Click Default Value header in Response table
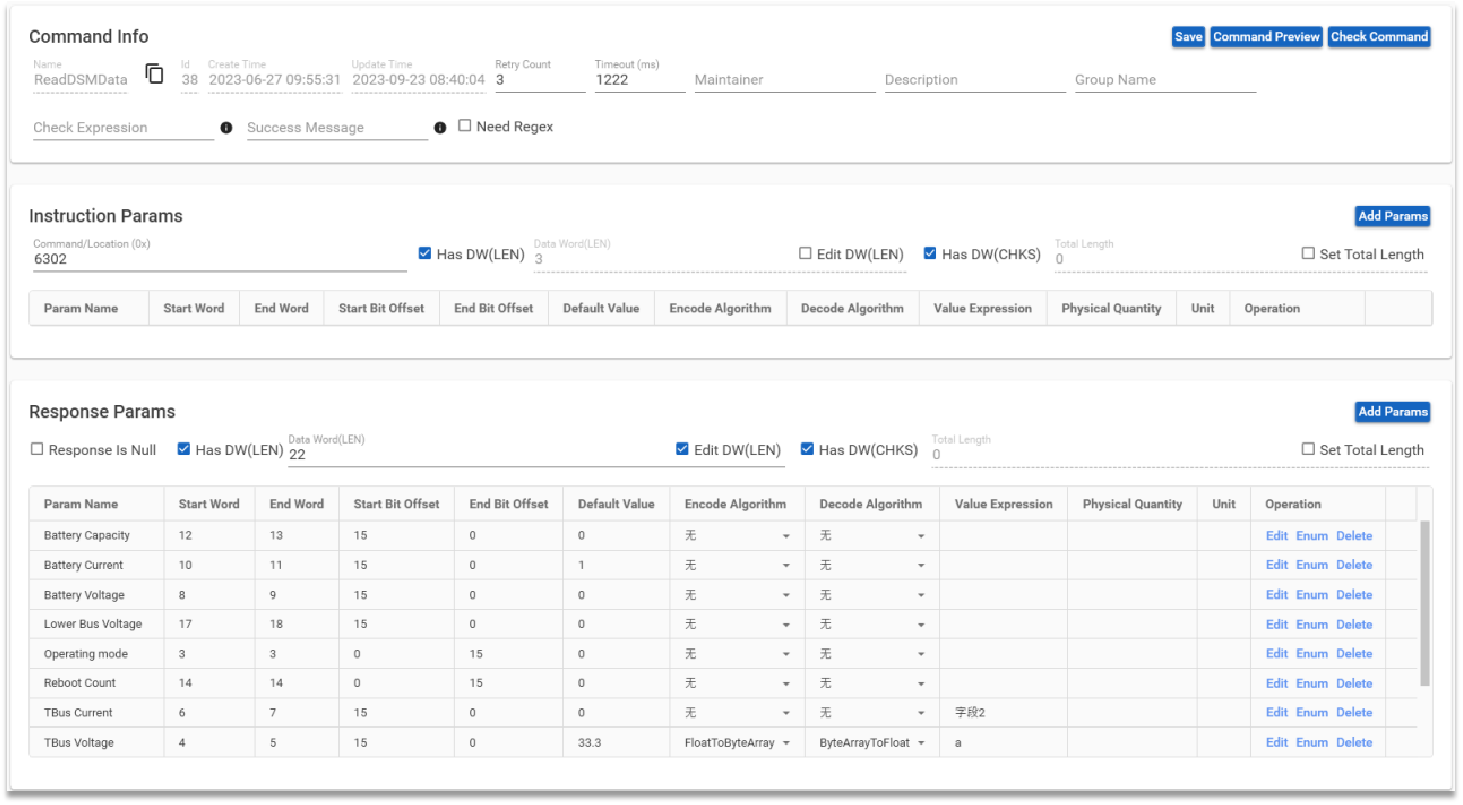The image size is (1463, 805). [616, 505]
